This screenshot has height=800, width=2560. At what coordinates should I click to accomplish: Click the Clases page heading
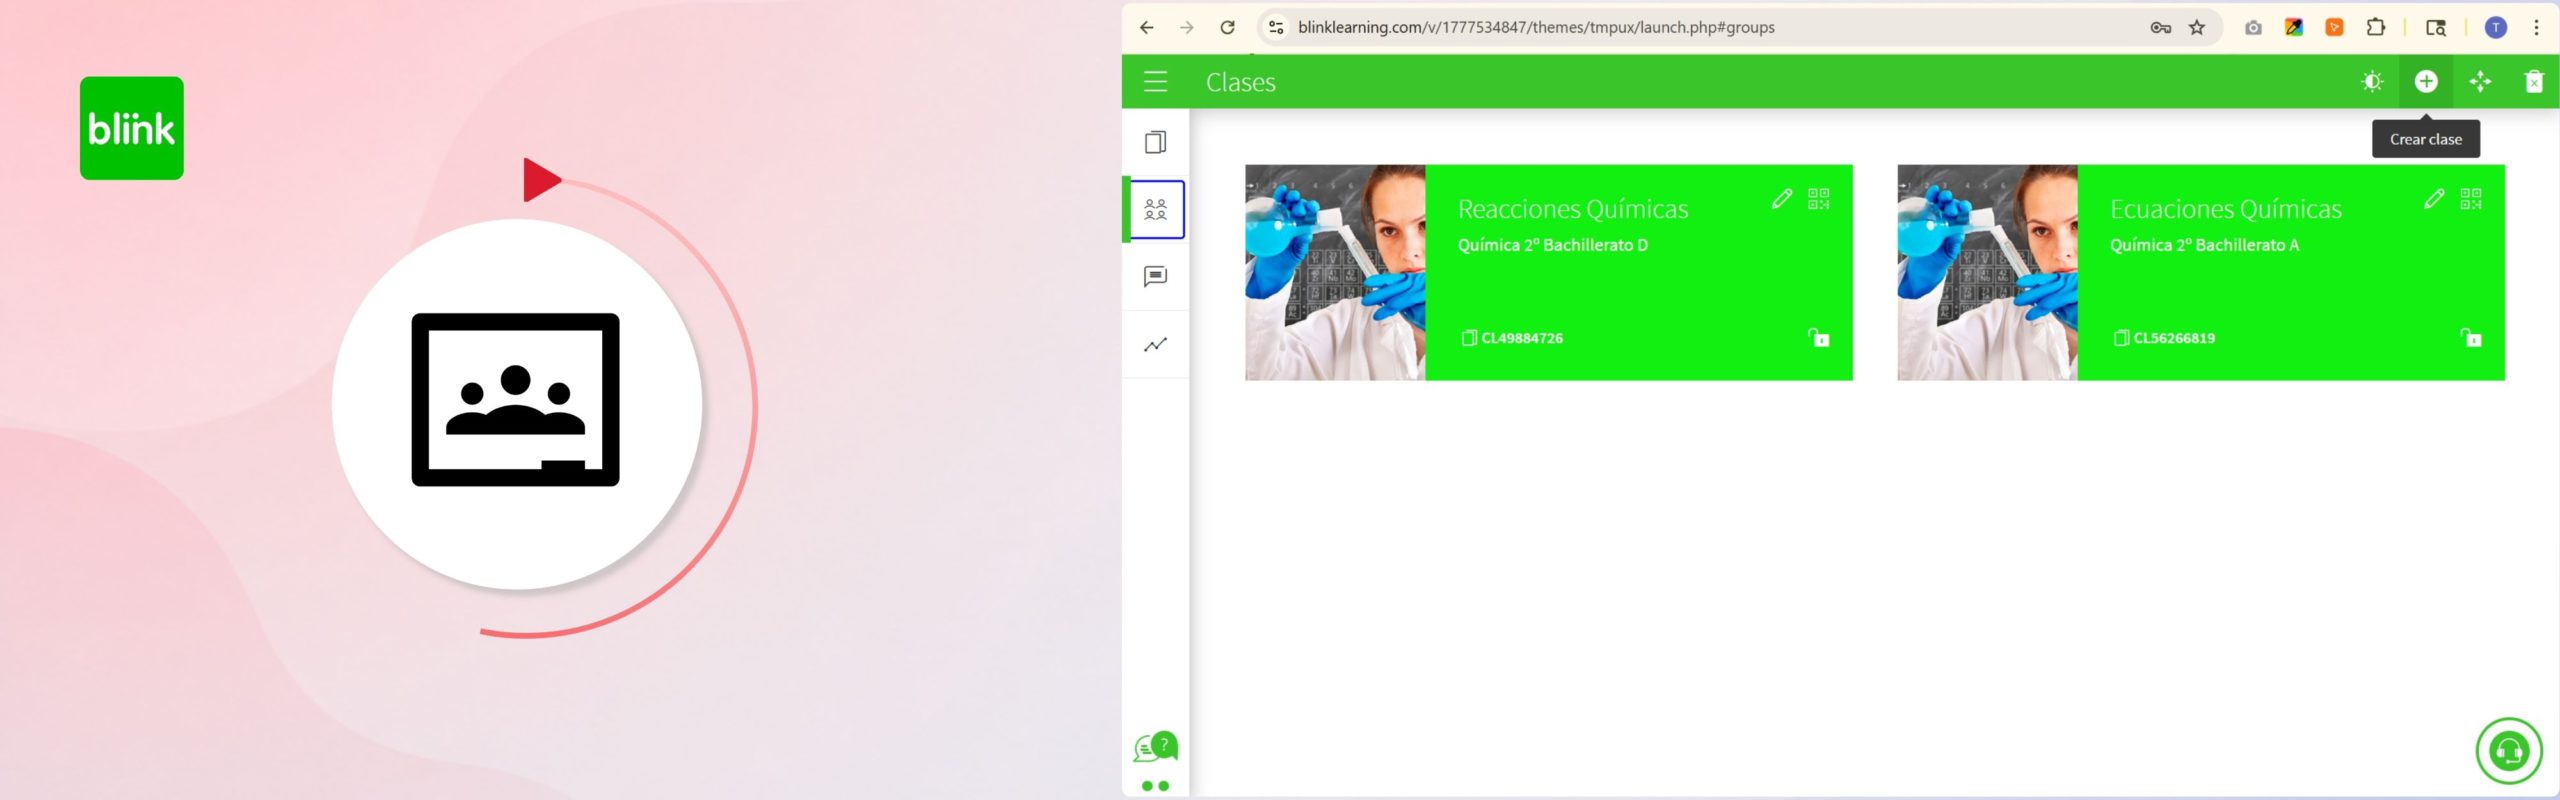[1241, 82]
